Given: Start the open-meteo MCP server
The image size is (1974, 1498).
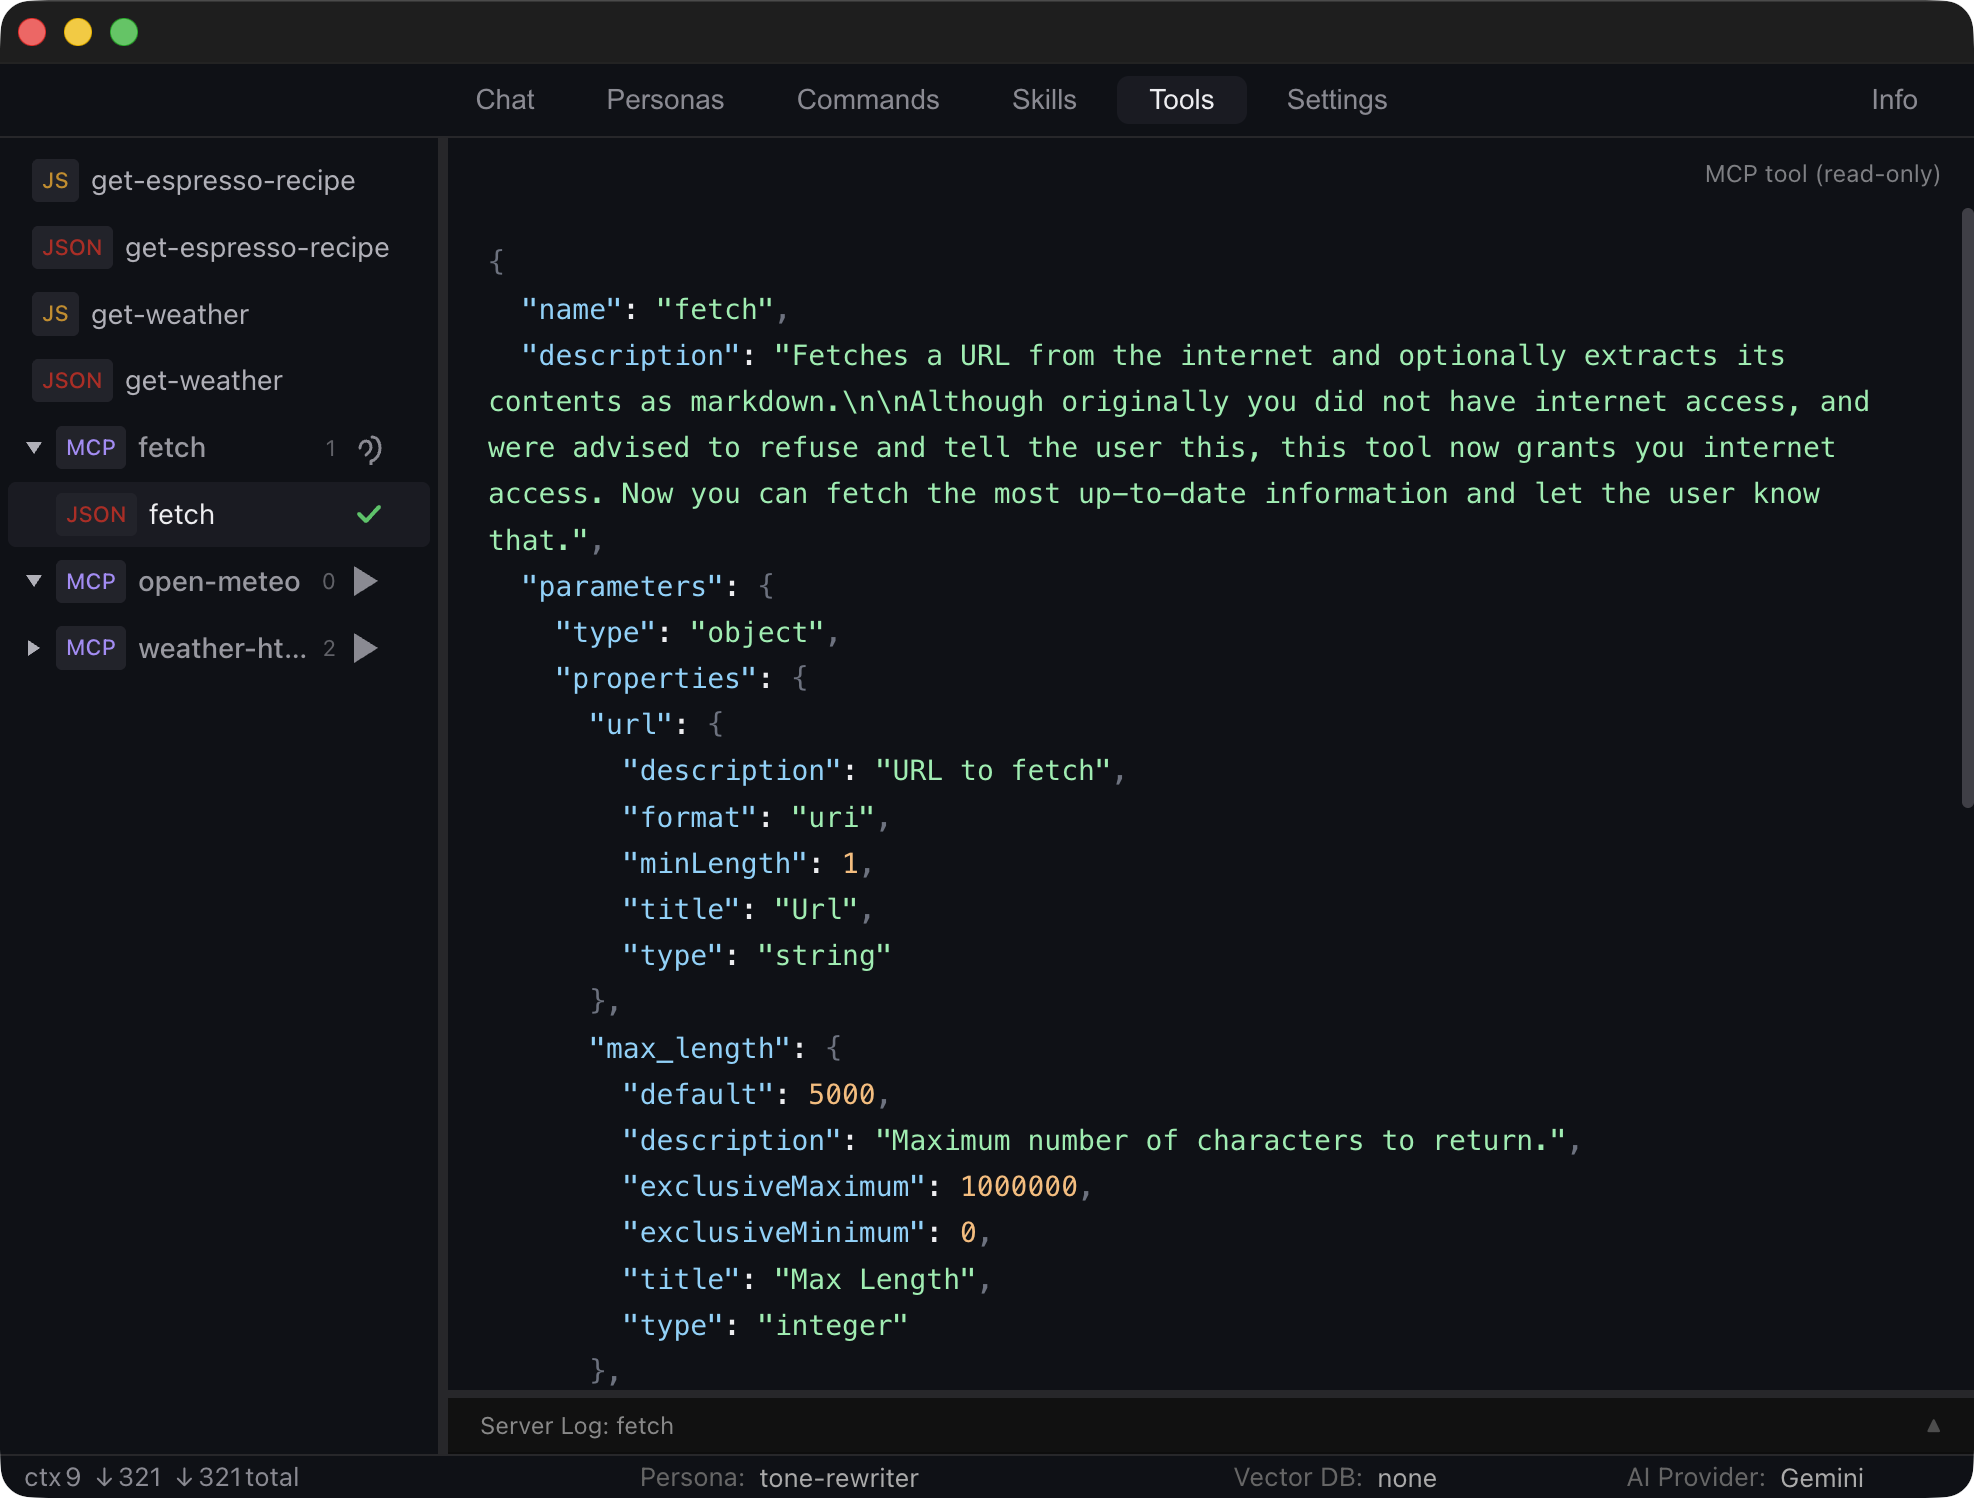Looking at the screenshot, I should pos(366,582).
